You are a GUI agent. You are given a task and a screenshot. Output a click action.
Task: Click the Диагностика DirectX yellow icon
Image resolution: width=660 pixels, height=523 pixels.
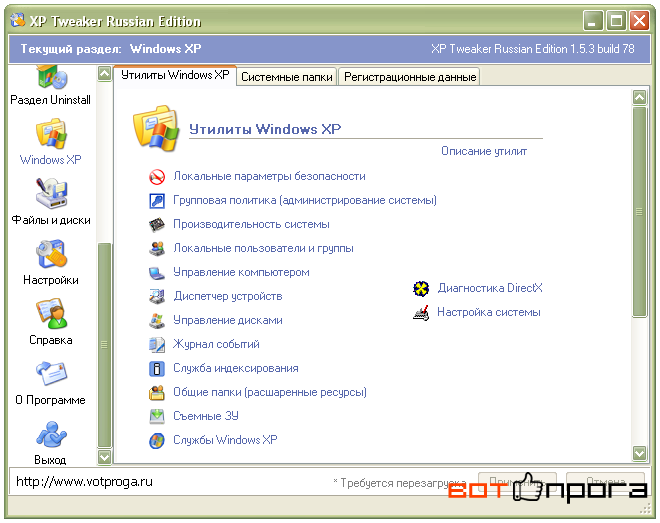[x=421, y=289]
